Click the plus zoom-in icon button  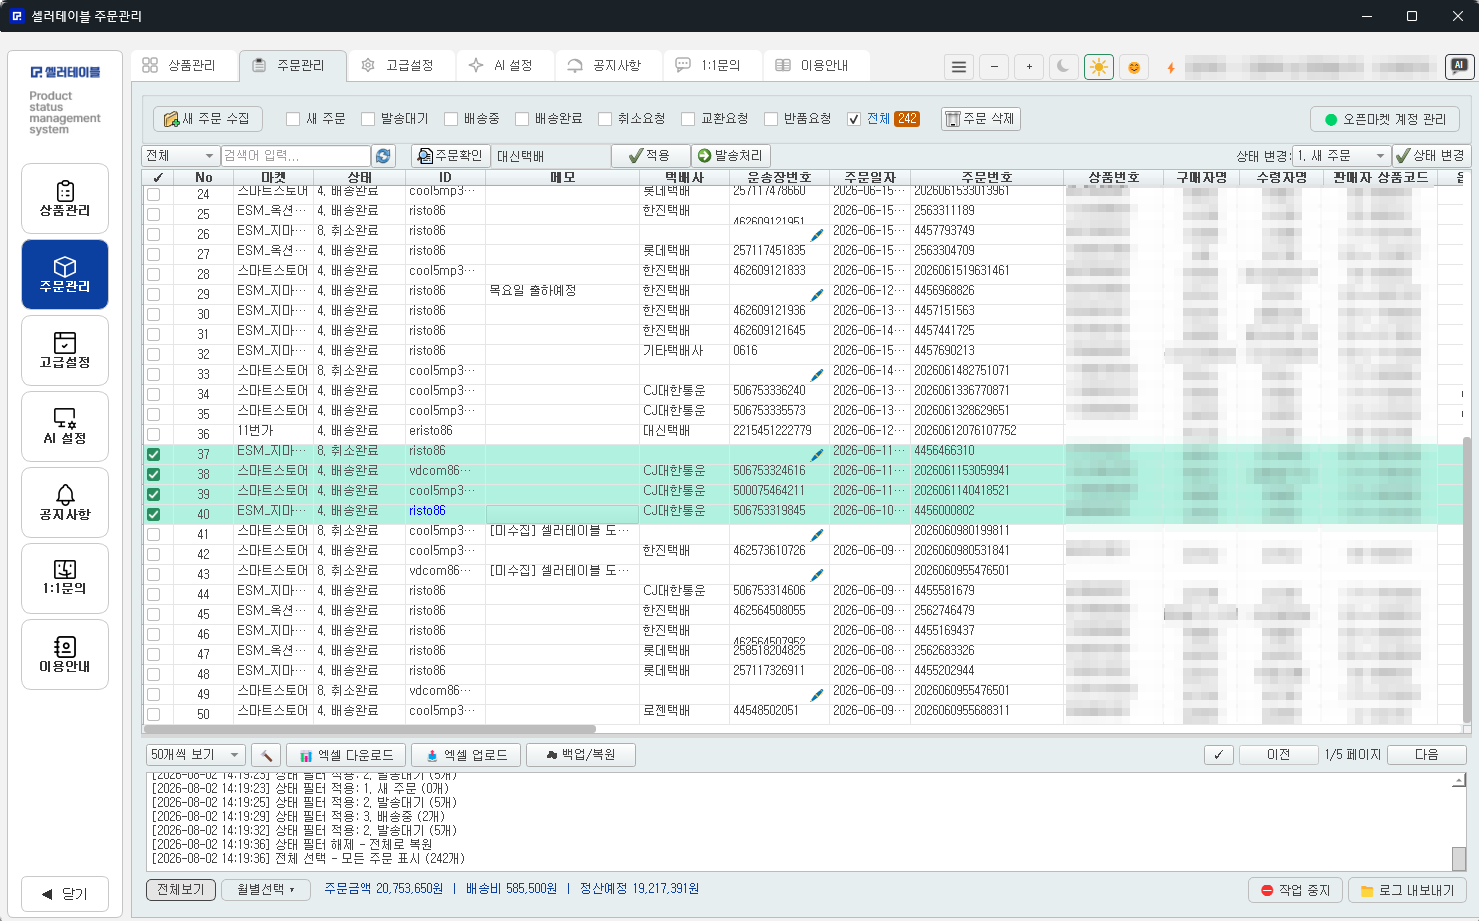tap(1029, 67)
